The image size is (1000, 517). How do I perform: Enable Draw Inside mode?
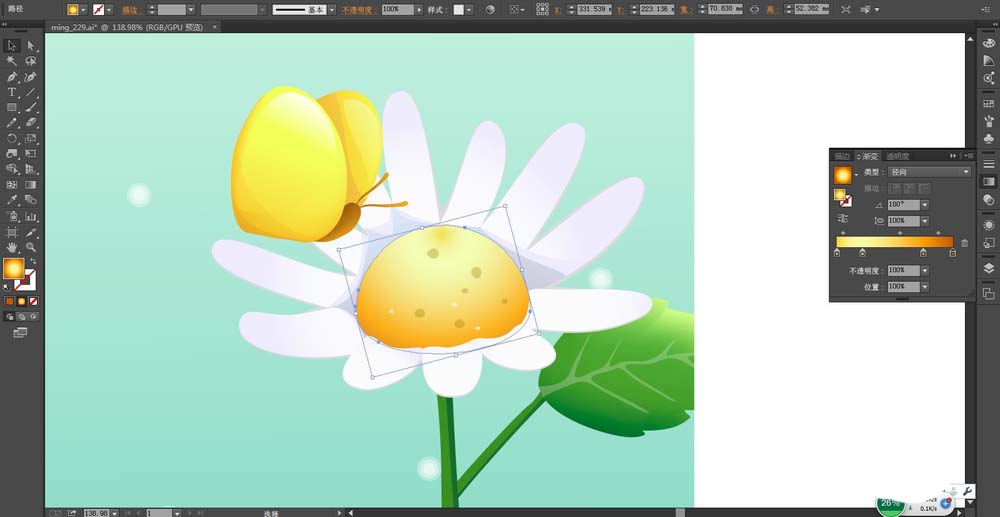(33, 316)
